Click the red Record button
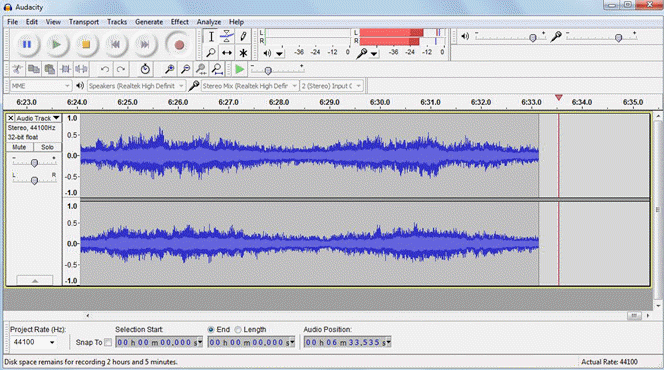Screen dimensions: 664x370 click(179, 45)
